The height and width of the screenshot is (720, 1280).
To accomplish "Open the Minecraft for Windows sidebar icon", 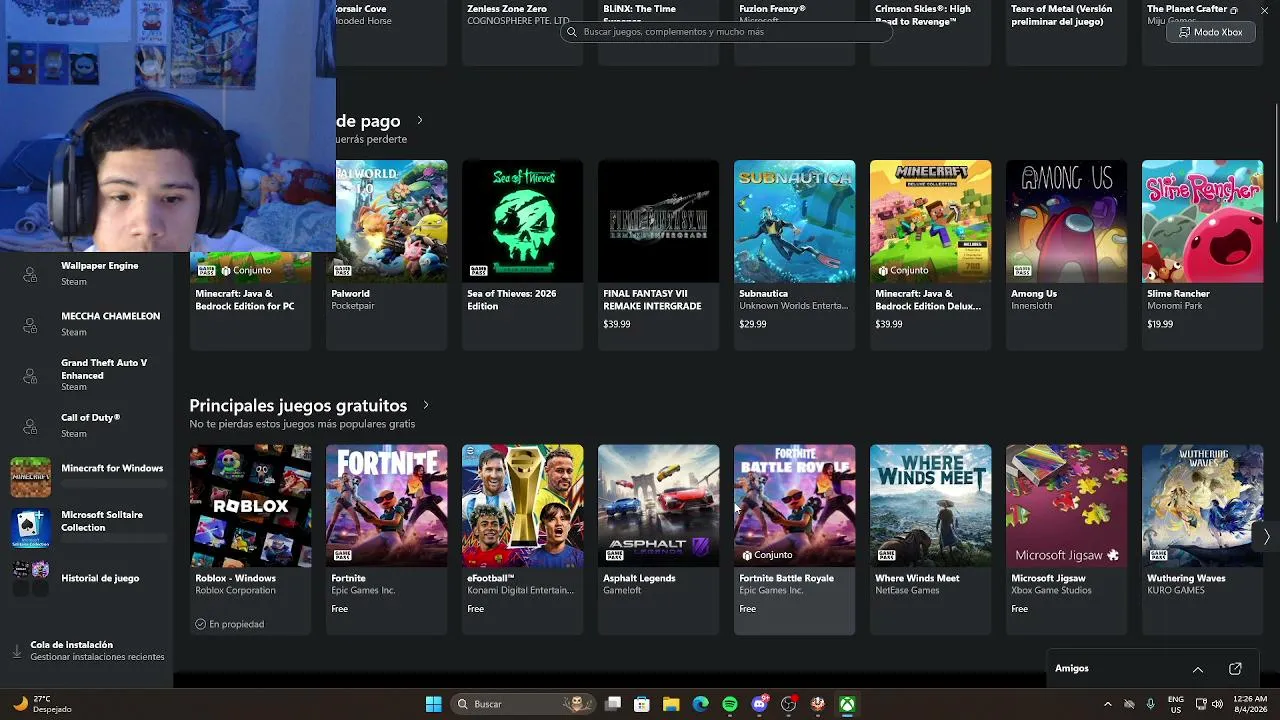I will point(30,477).
